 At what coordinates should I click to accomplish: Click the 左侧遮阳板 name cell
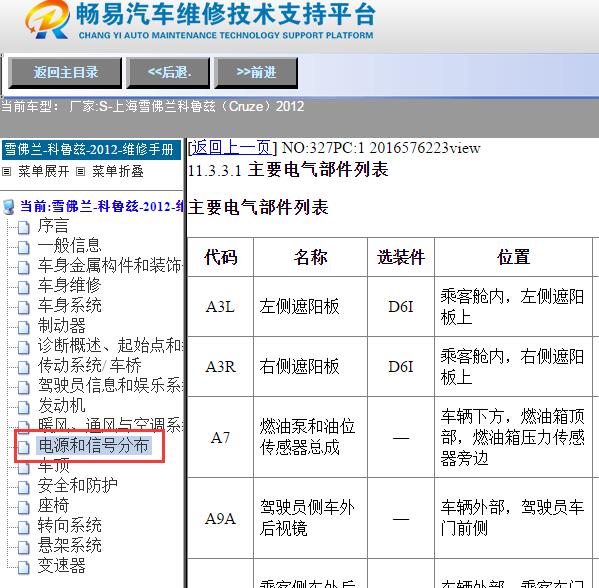(310, 307)
